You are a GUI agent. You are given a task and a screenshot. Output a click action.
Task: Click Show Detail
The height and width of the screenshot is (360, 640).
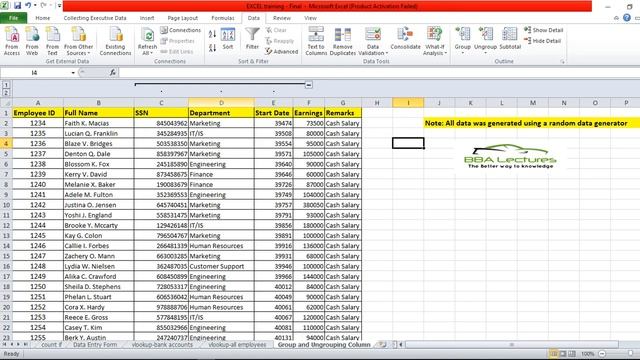click(544, 30)
